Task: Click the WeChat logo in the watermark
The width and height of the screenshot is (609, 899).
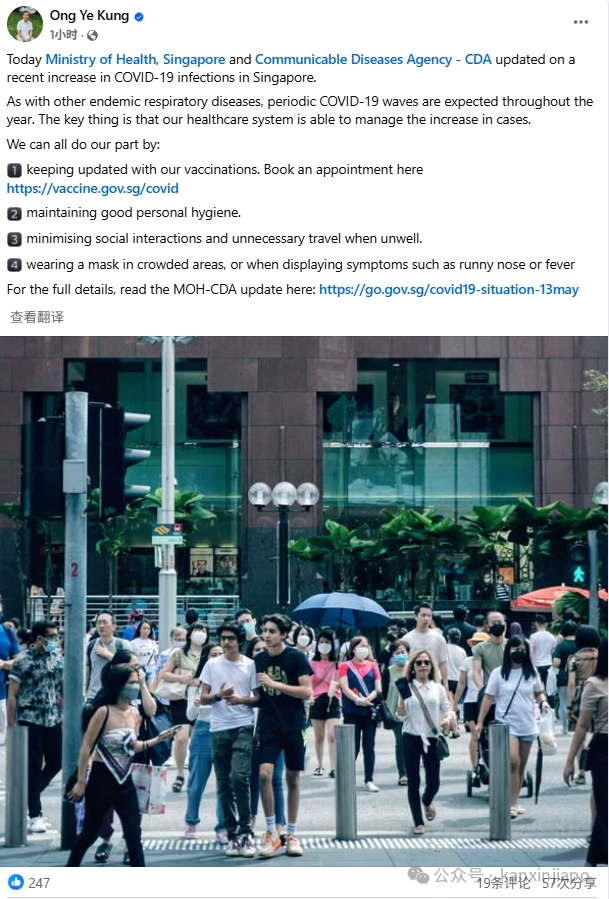Action: click(418, 875)
